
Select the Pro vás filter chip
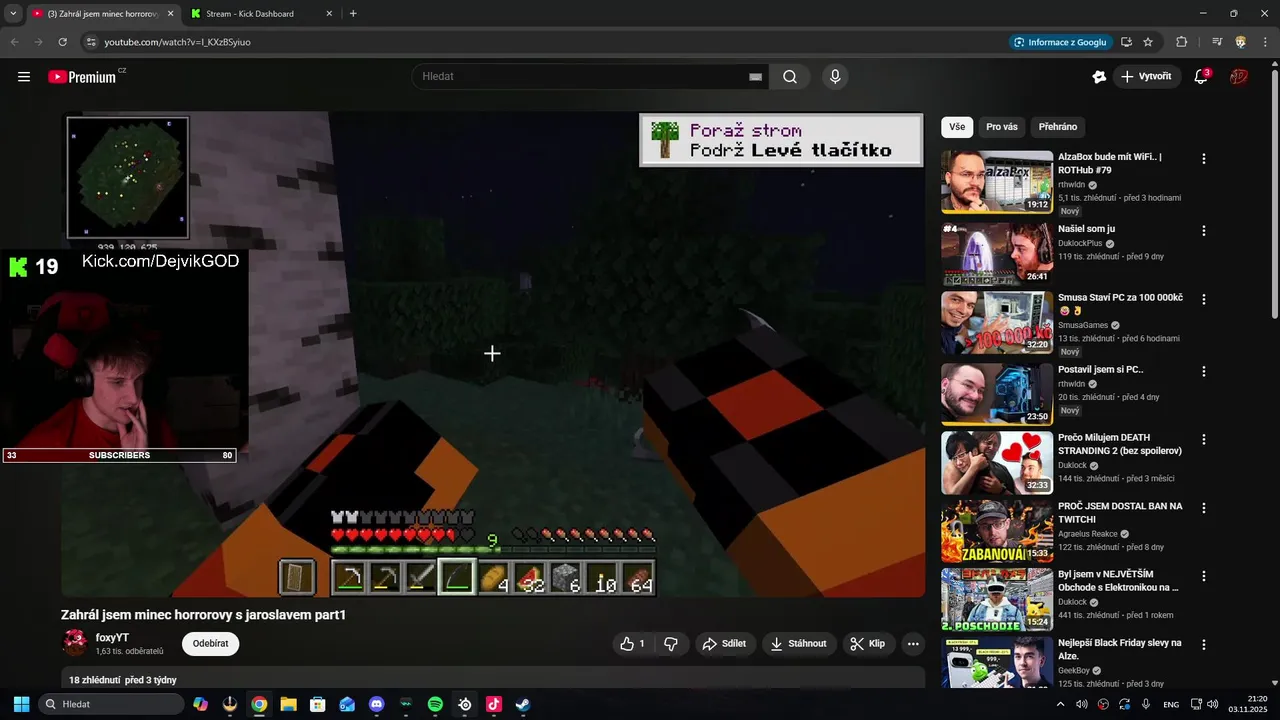(x=1002, y=127)
